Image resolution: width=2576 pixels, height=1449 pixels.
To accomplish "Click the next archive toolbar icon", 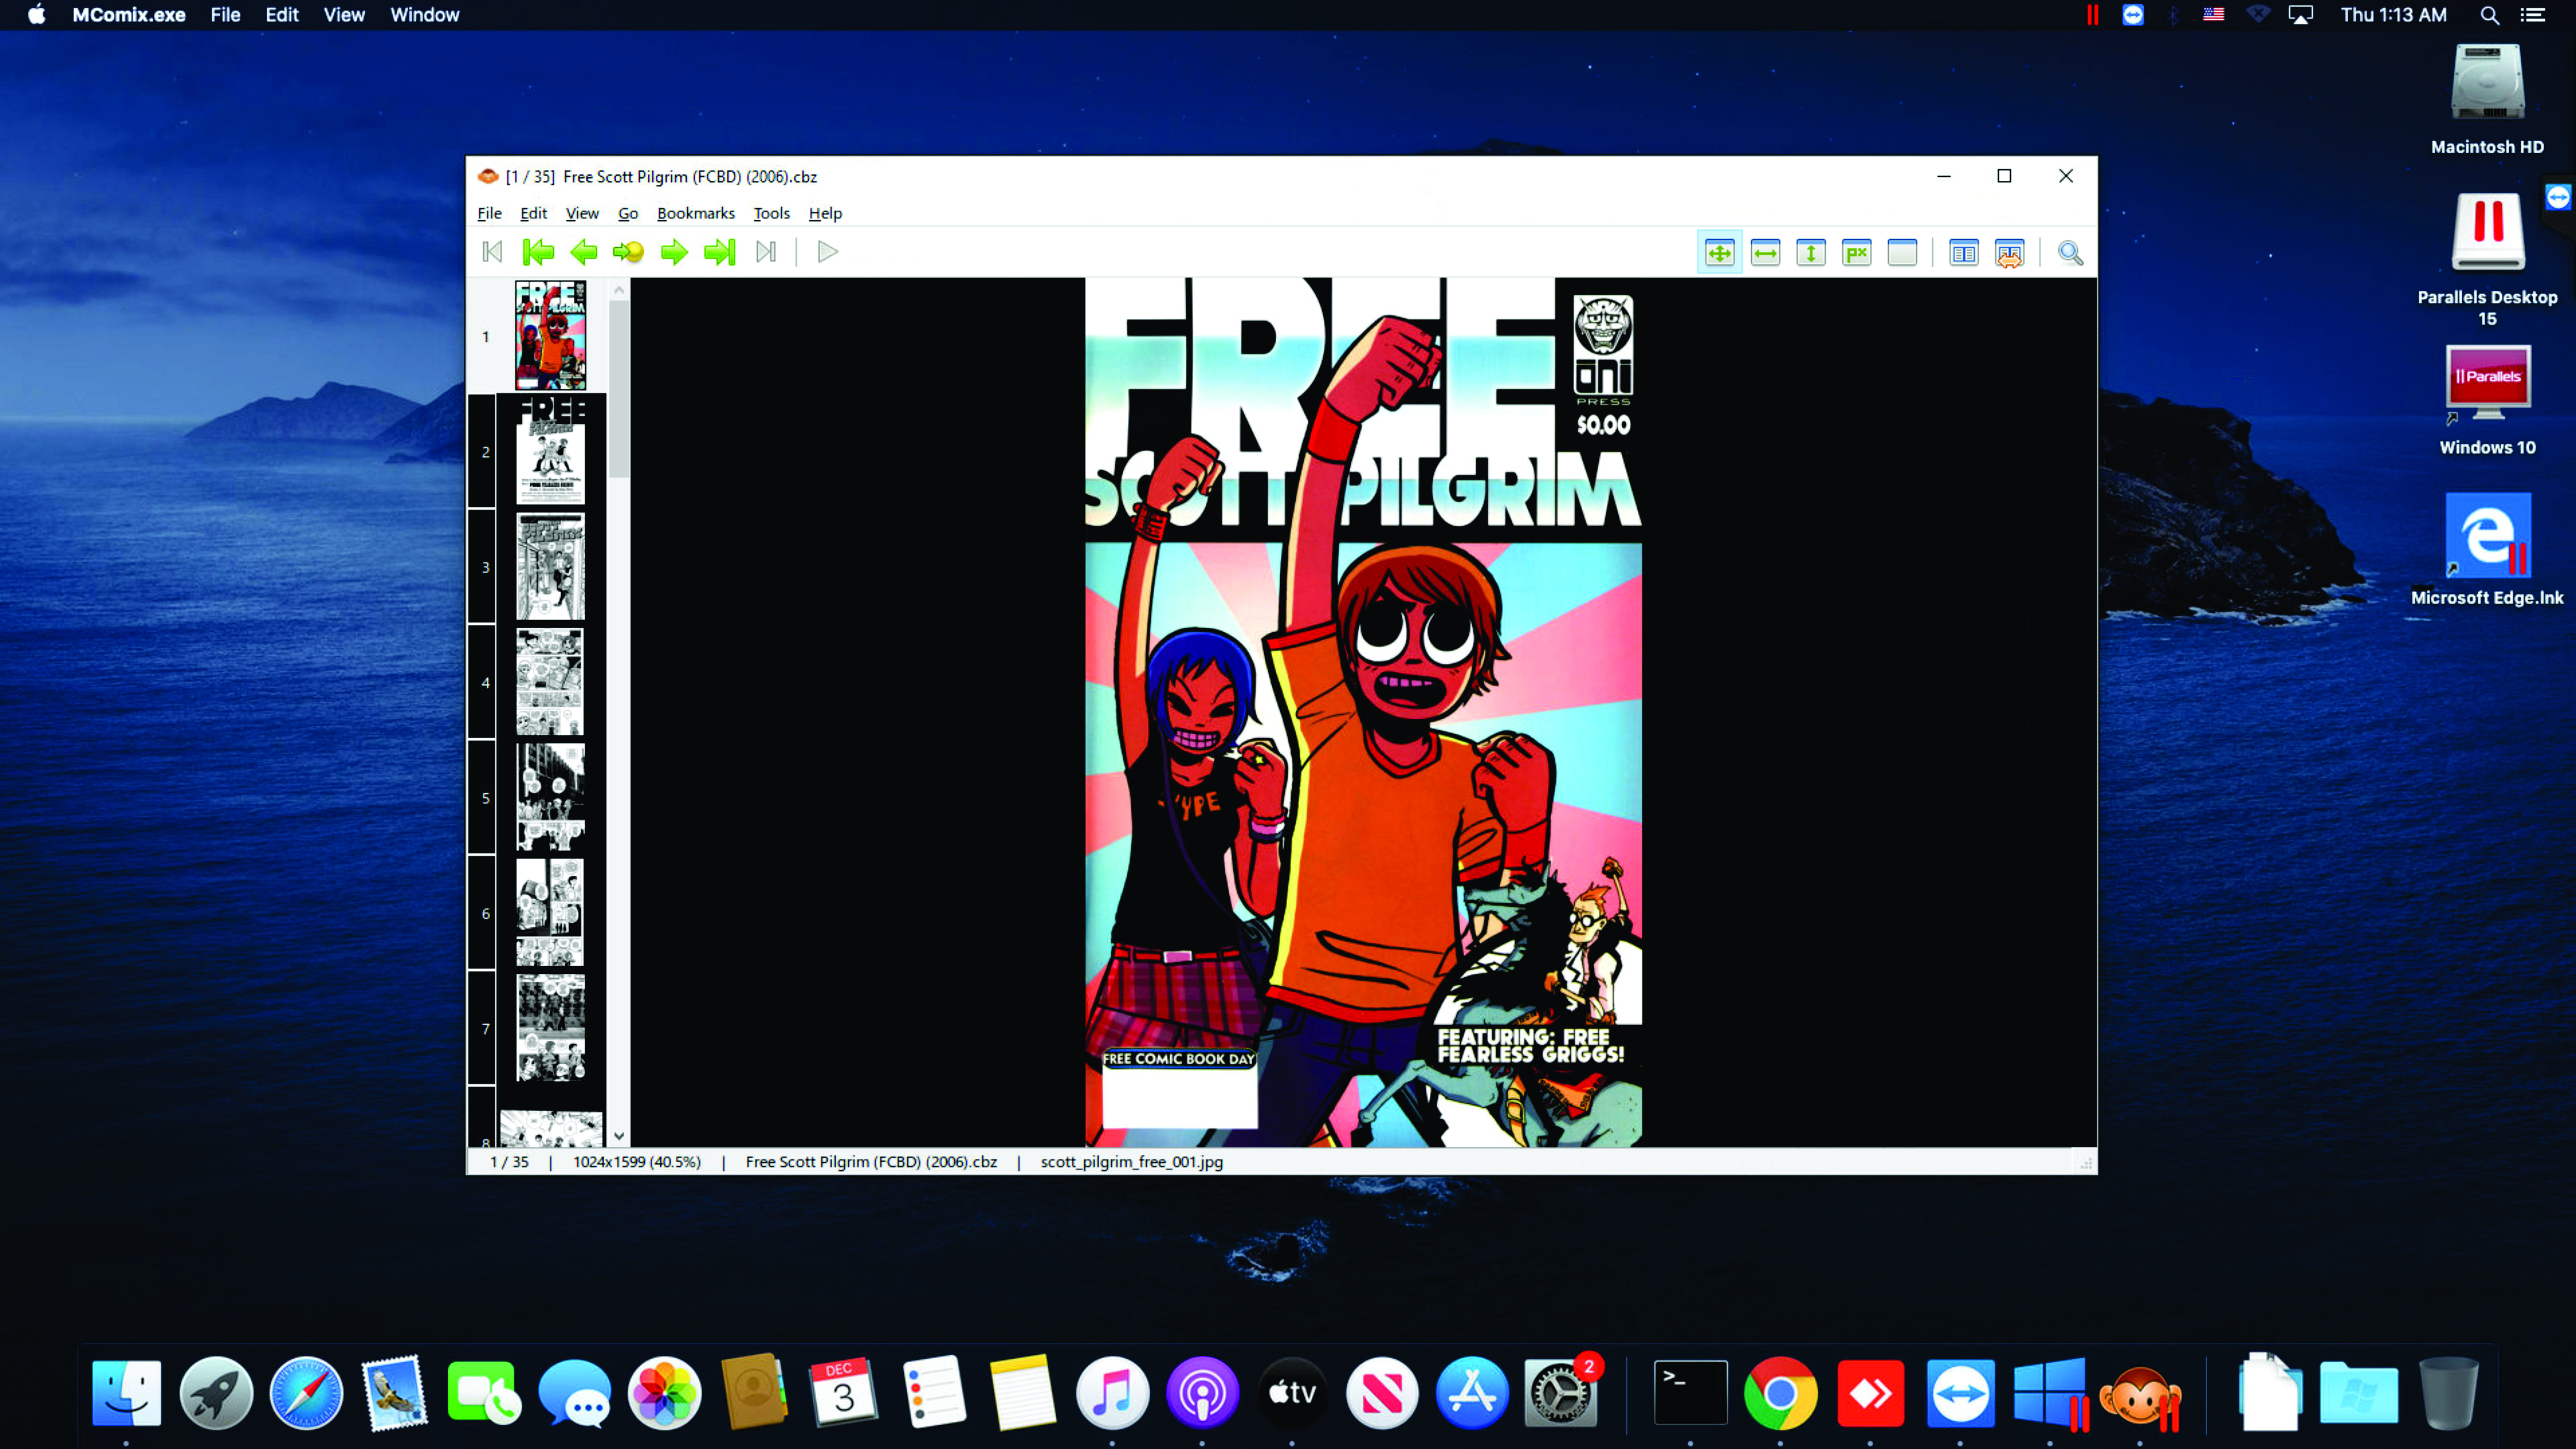I will [x=766, y=252].
